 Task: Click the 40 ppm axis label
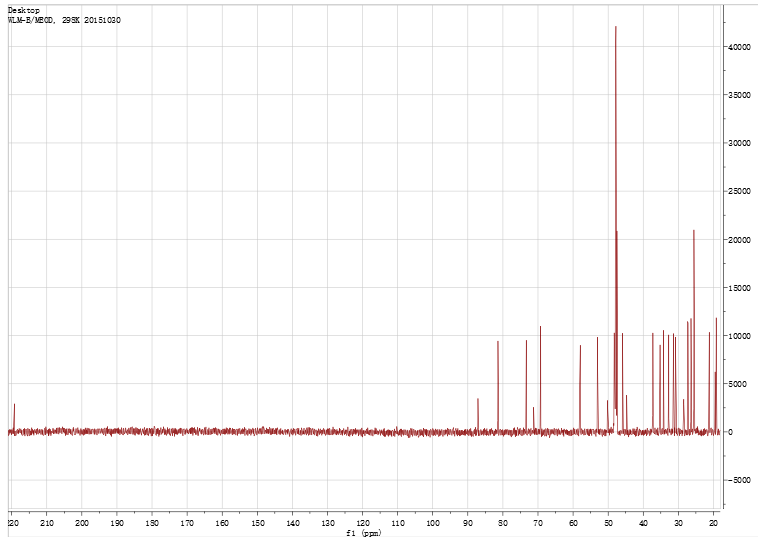click(643, 523)
